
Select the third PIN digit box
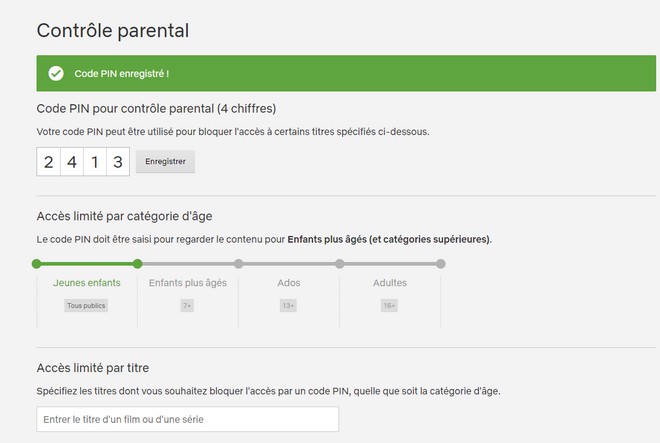95,161
